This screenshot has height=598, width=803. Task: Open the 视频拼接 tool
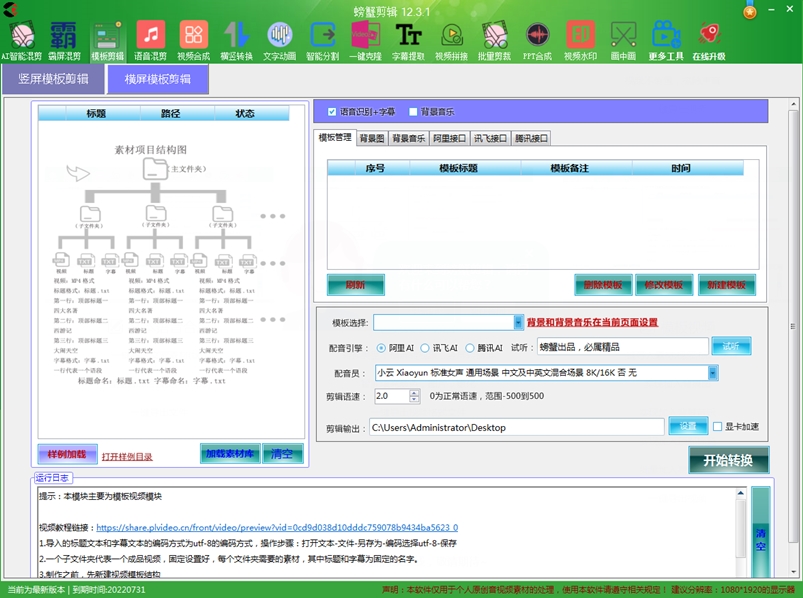point(451,41)
